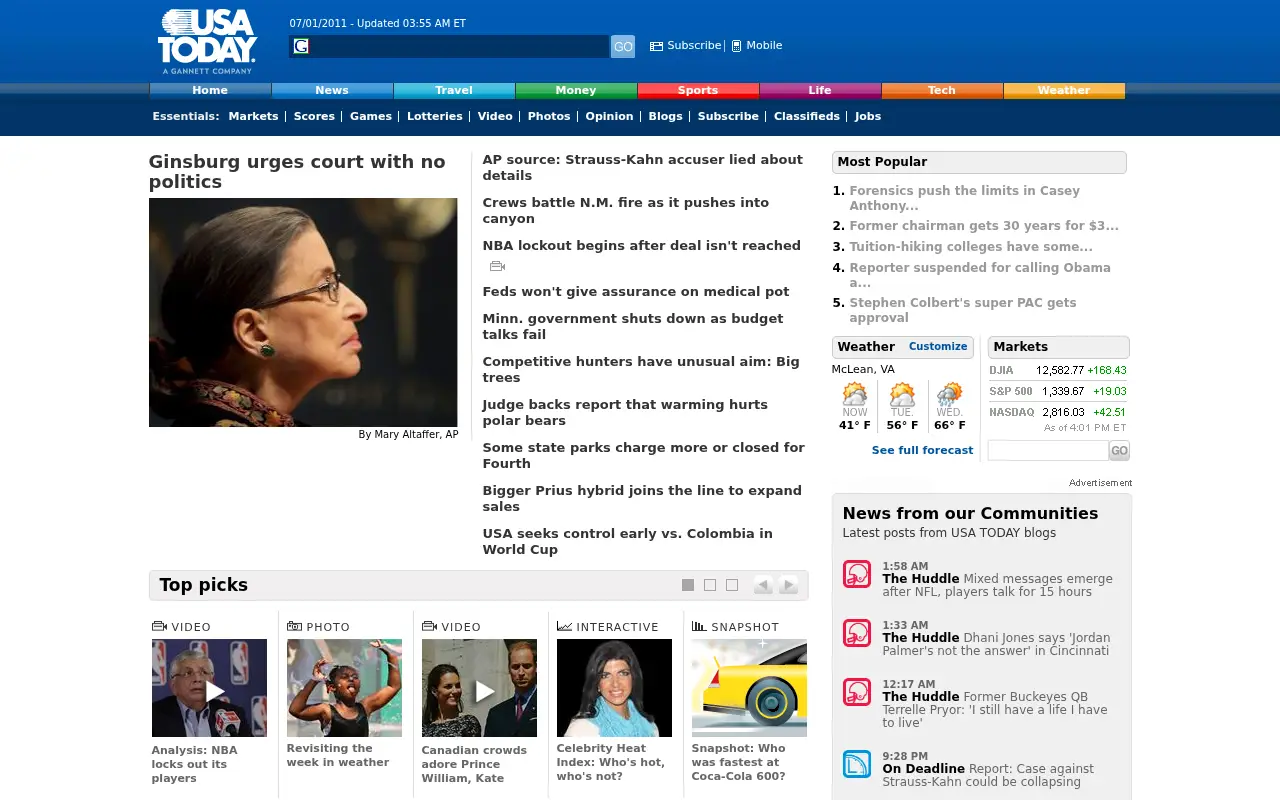Click the USA Today logo
The width and height of the screenshot is (1280, 800).
[207, 42]
